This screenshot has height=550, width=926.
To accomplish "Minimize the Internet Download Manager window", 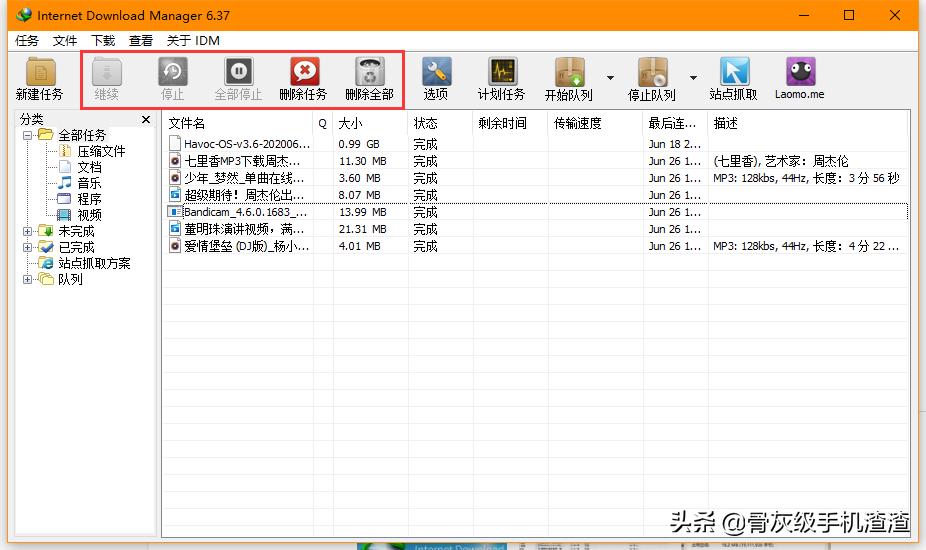I will (804, 15).
